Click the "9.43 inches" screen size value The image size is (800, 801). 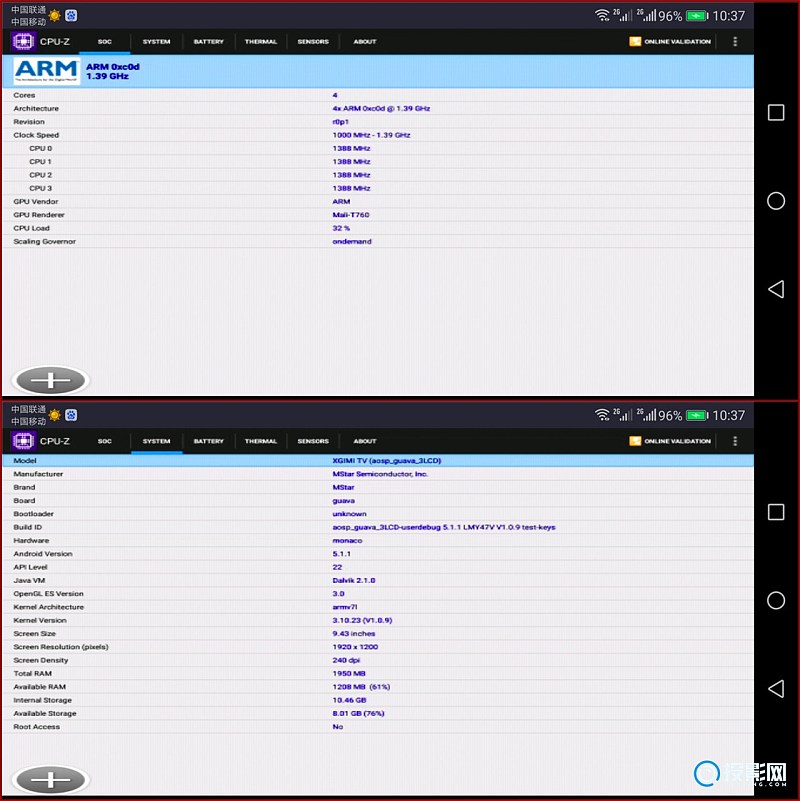354,633
